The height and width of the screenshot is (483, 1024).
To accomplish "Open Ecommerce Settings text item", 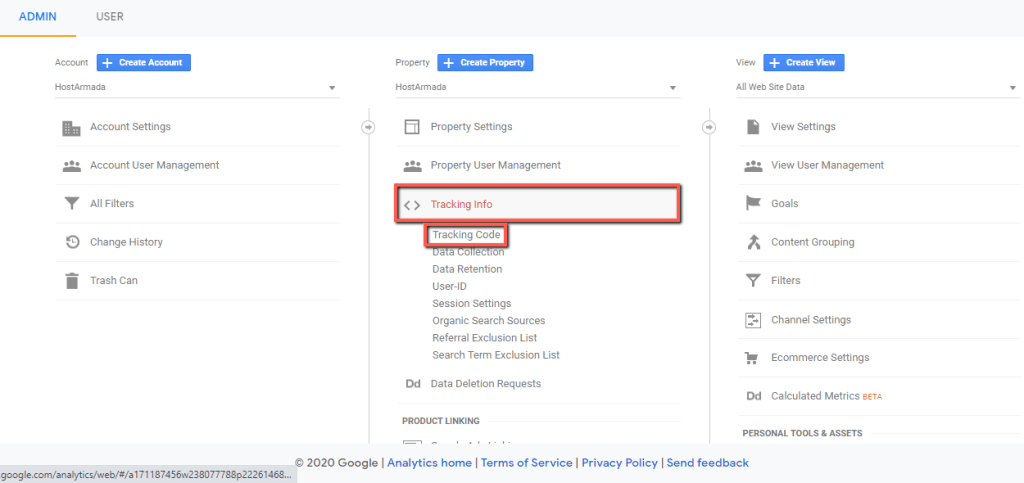I will point(820,358).
